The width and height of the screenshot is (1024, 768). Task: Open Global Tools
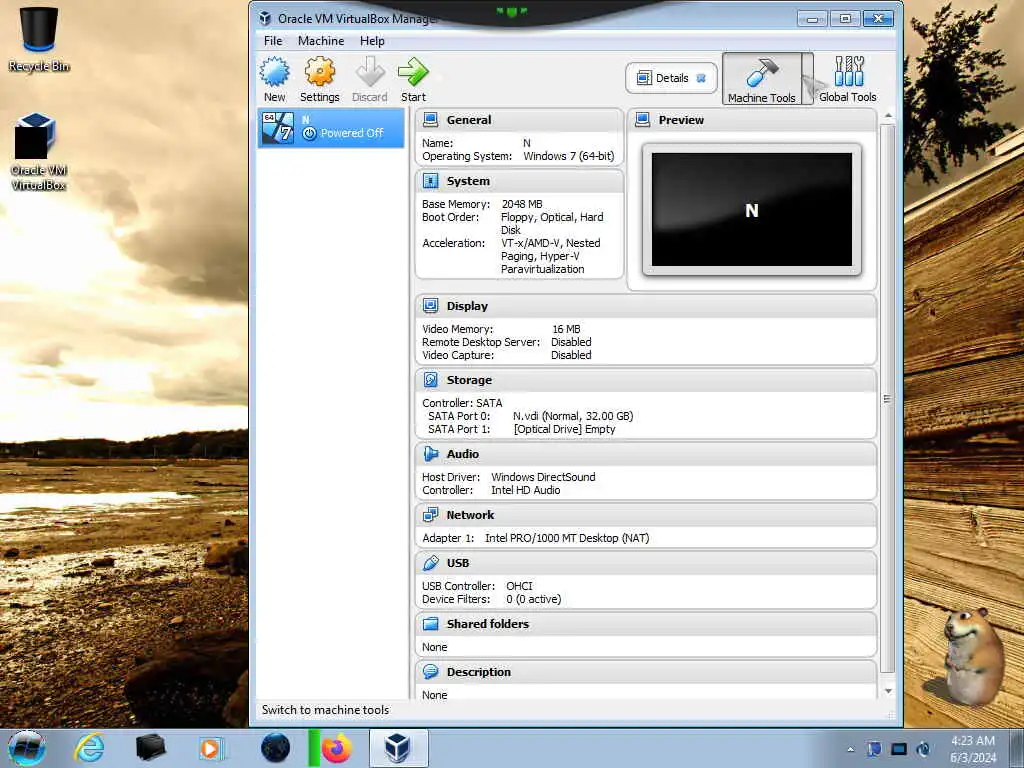point(848,80)
